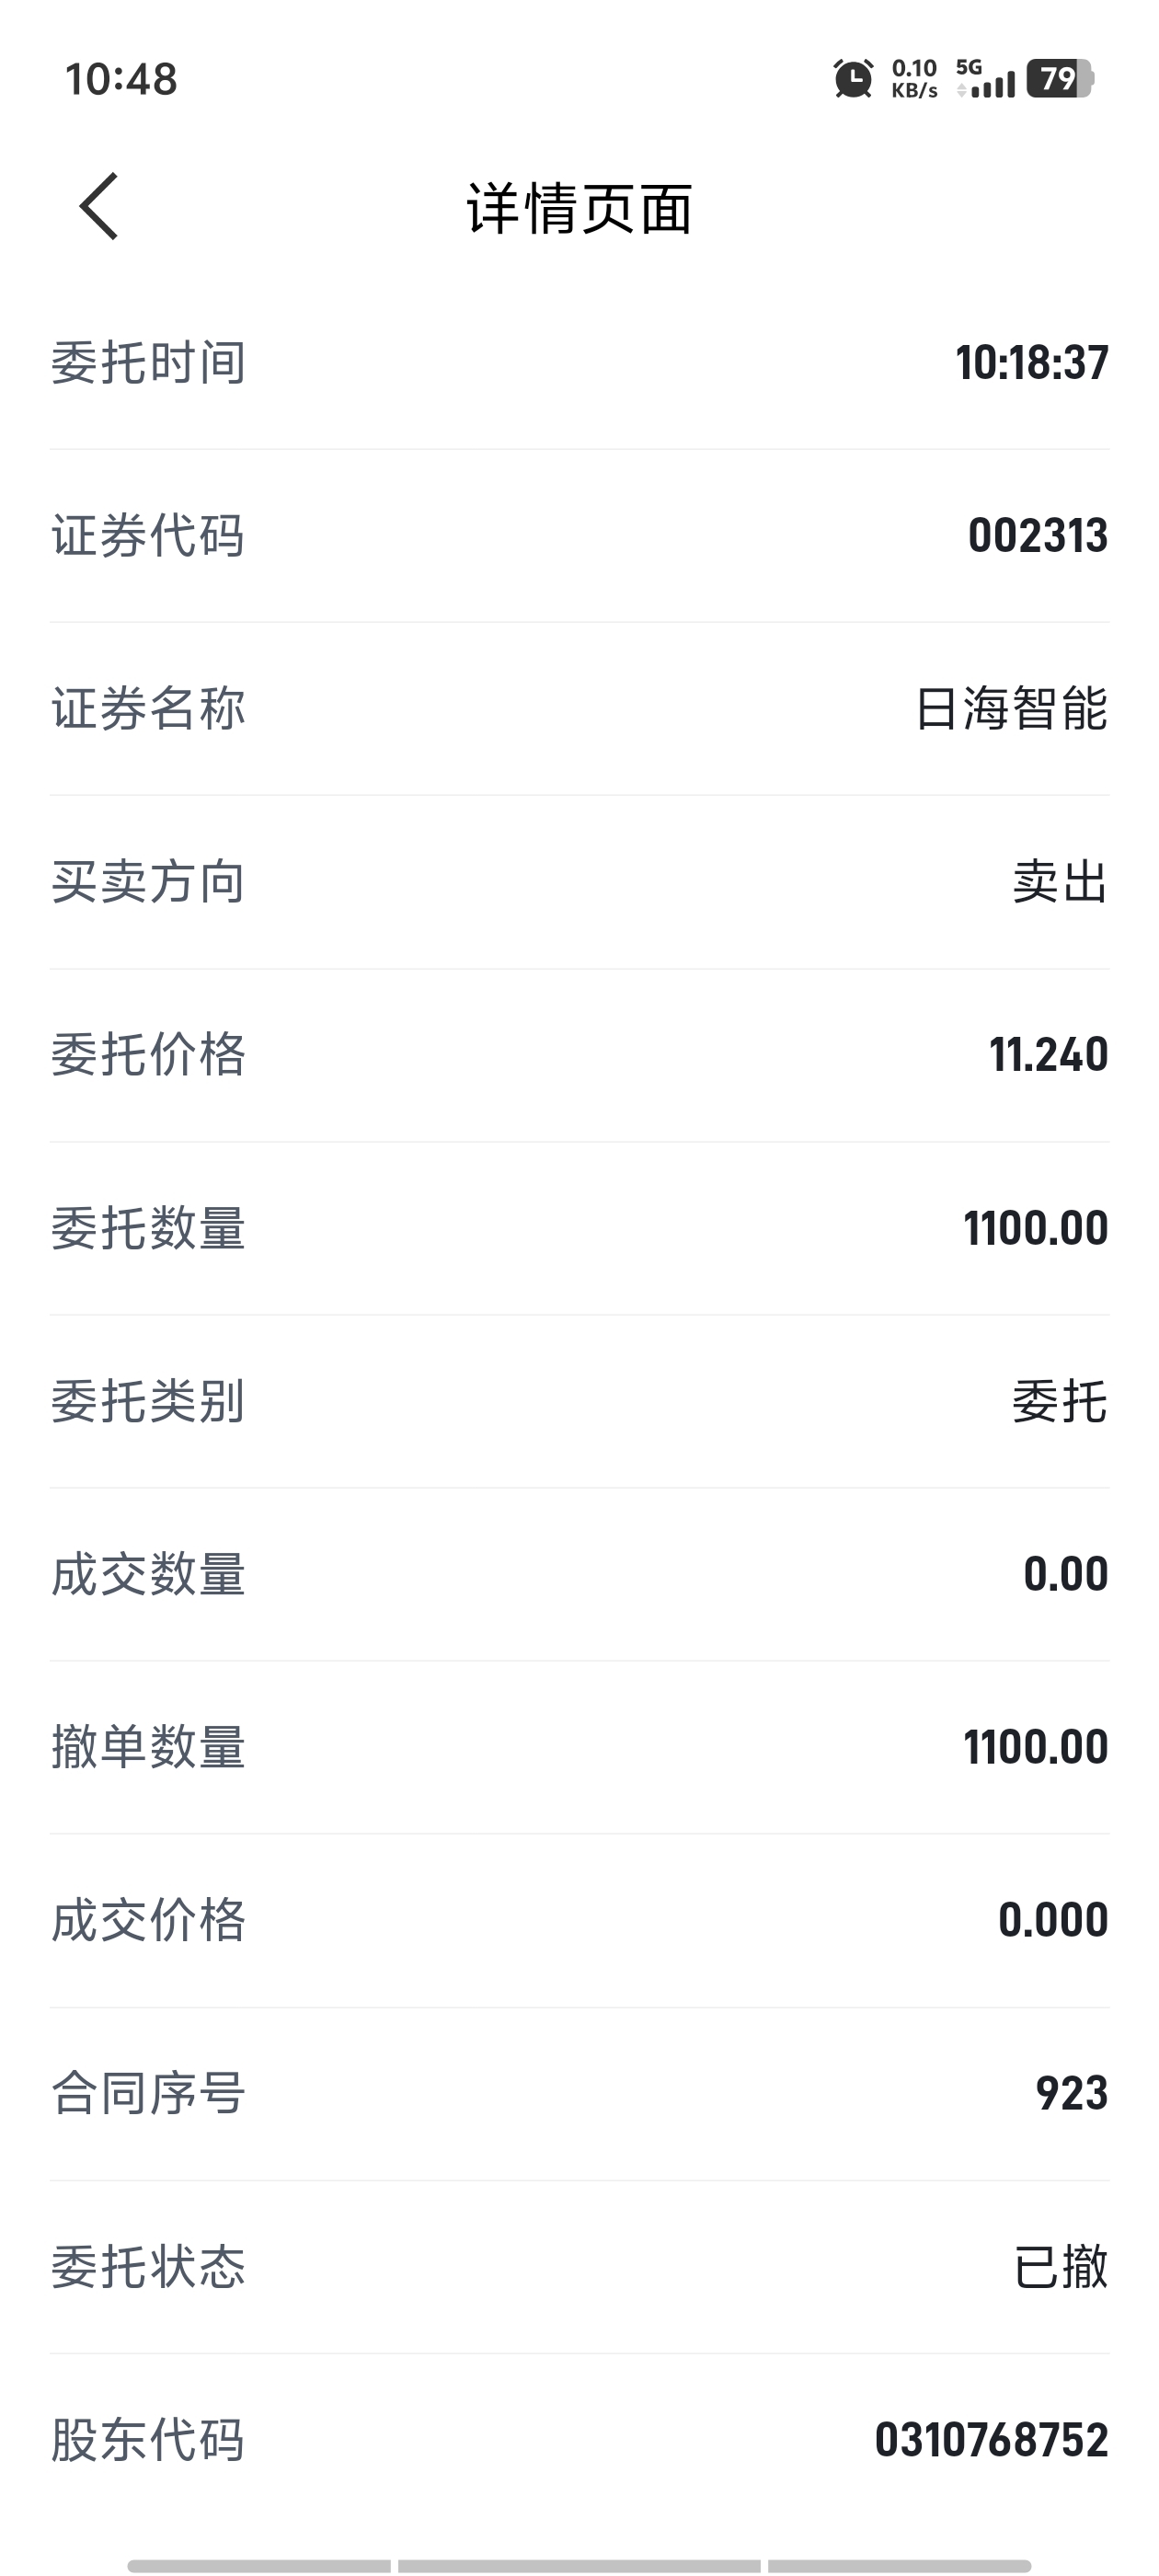Tap the 成交数量 value 0.00

1065,1573
